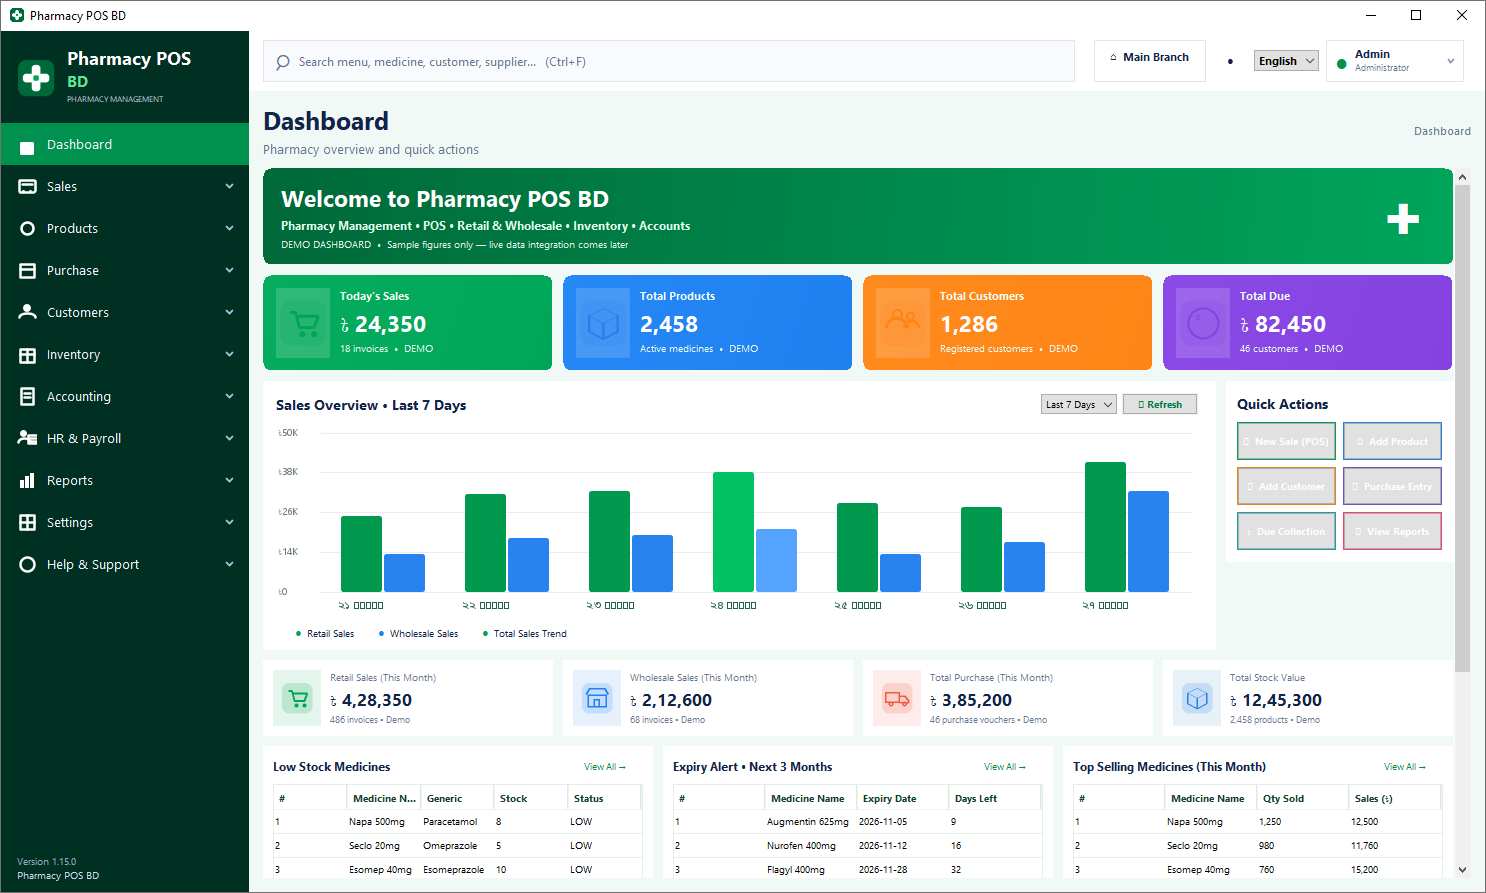Click the search menu input field

click(669, 61)
